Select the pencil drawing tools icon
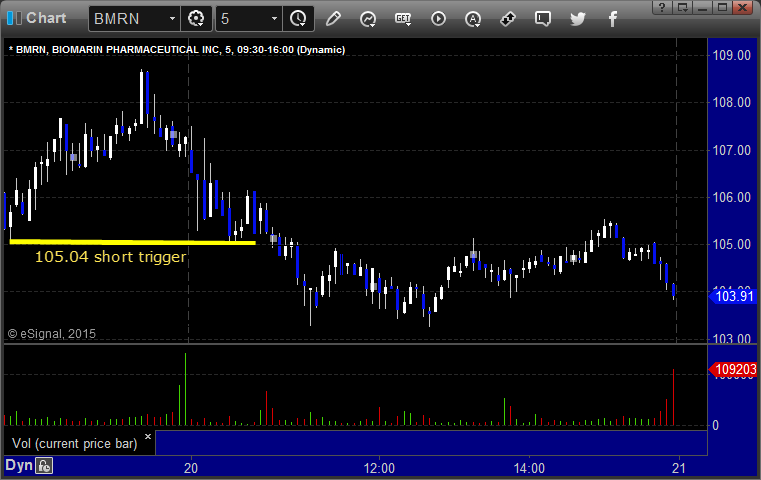This screenshot has width=761, height=480. [333, 19]
